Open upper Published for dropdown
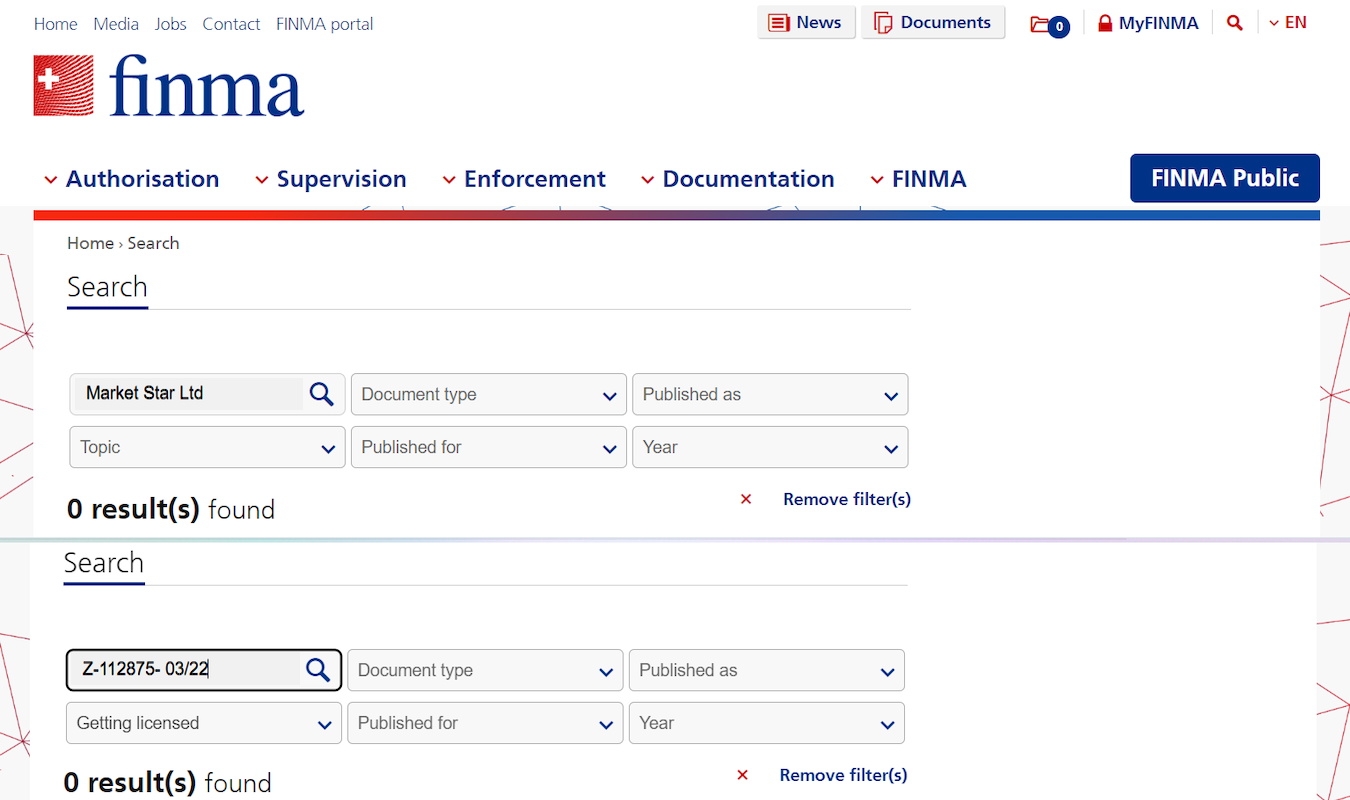 [x=488, y=447]
